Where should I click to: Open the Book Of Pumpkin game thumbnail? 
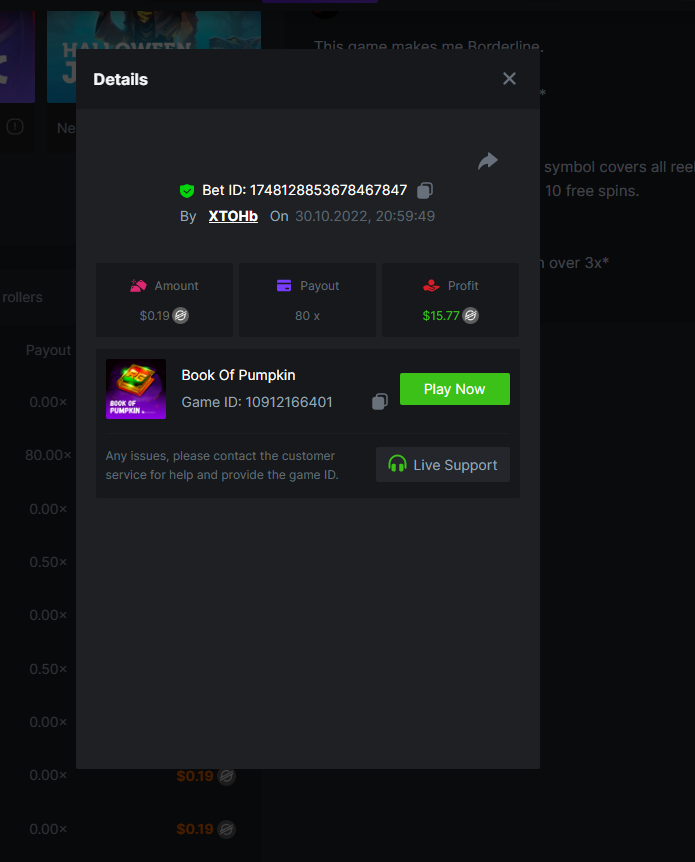136,389
